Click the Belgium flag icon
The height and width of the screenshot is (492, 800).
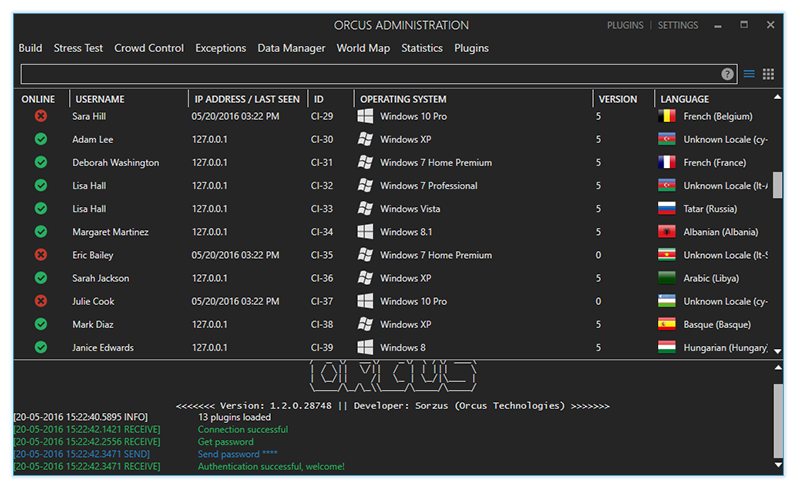coord(667,116)
